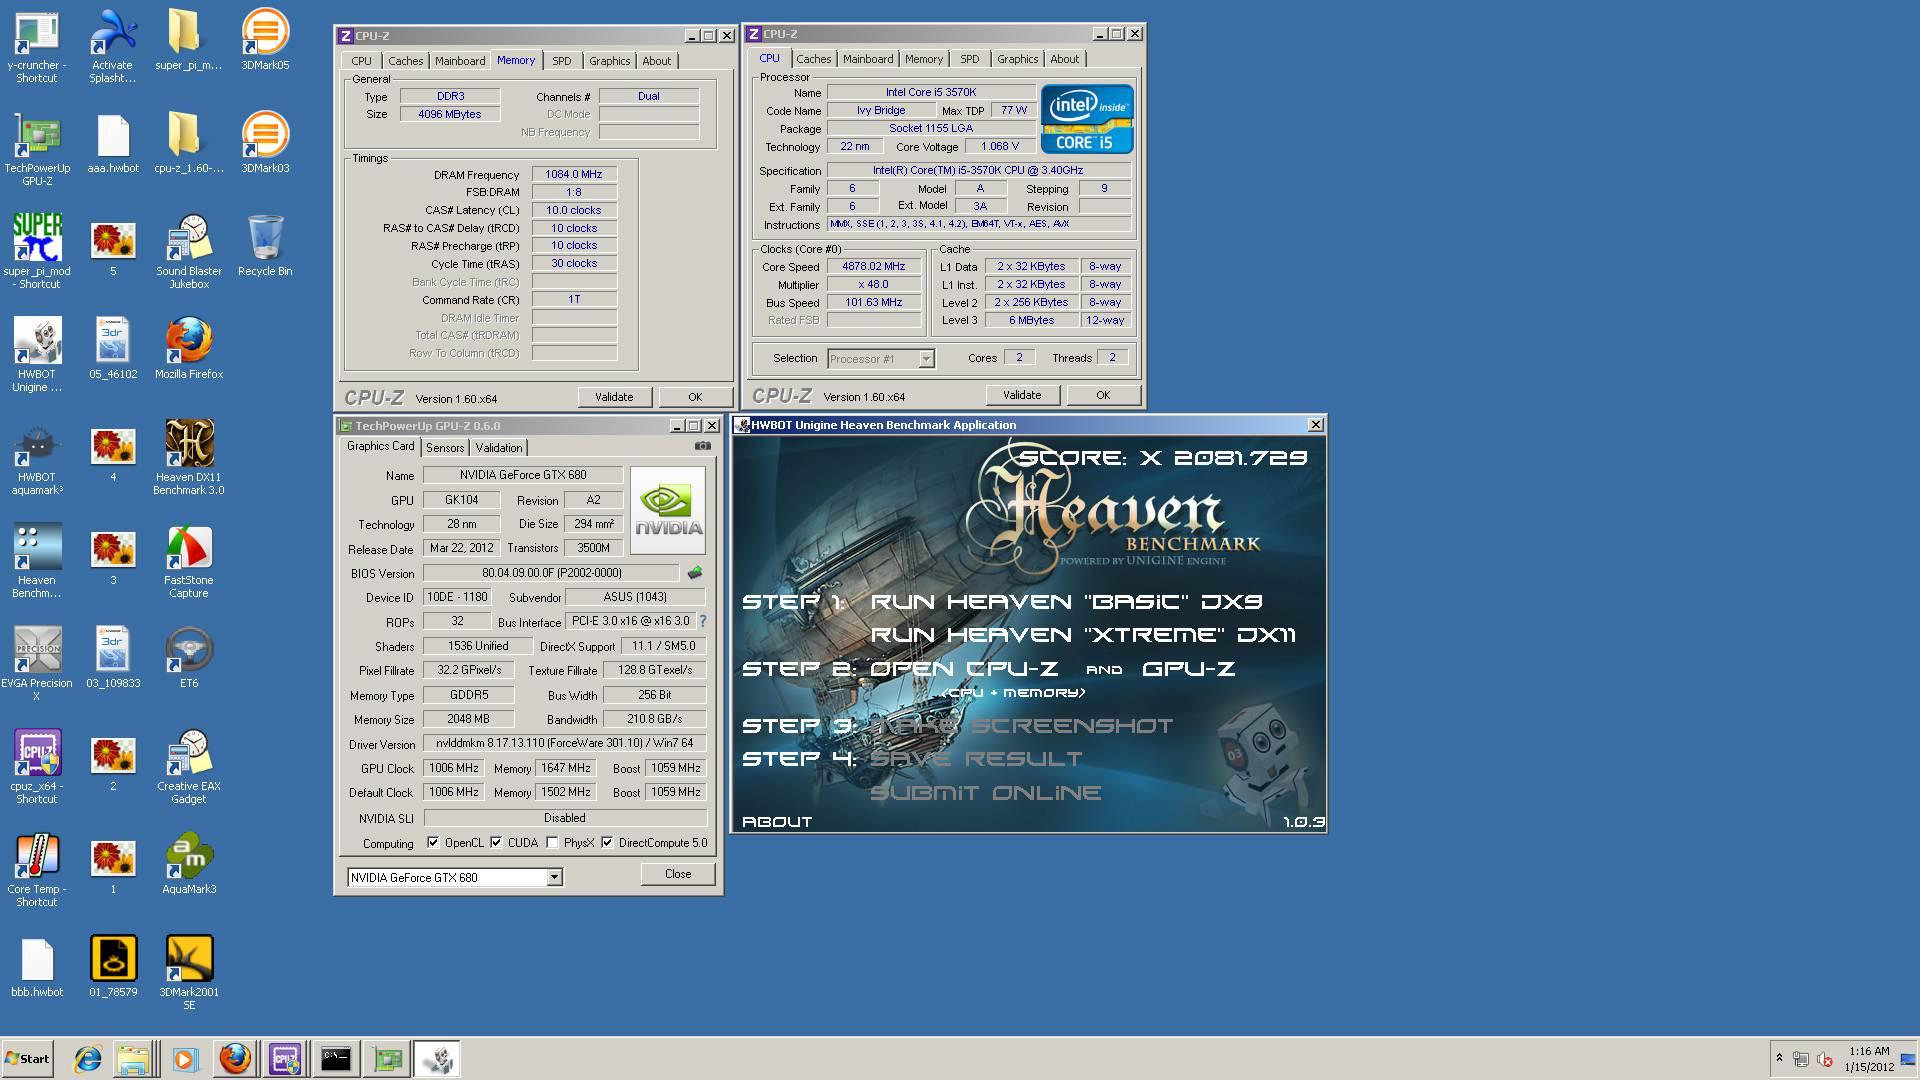Open About in HWBOT Heaven window
This screenshot has height=1080, width=1920.
coord(777,822)
